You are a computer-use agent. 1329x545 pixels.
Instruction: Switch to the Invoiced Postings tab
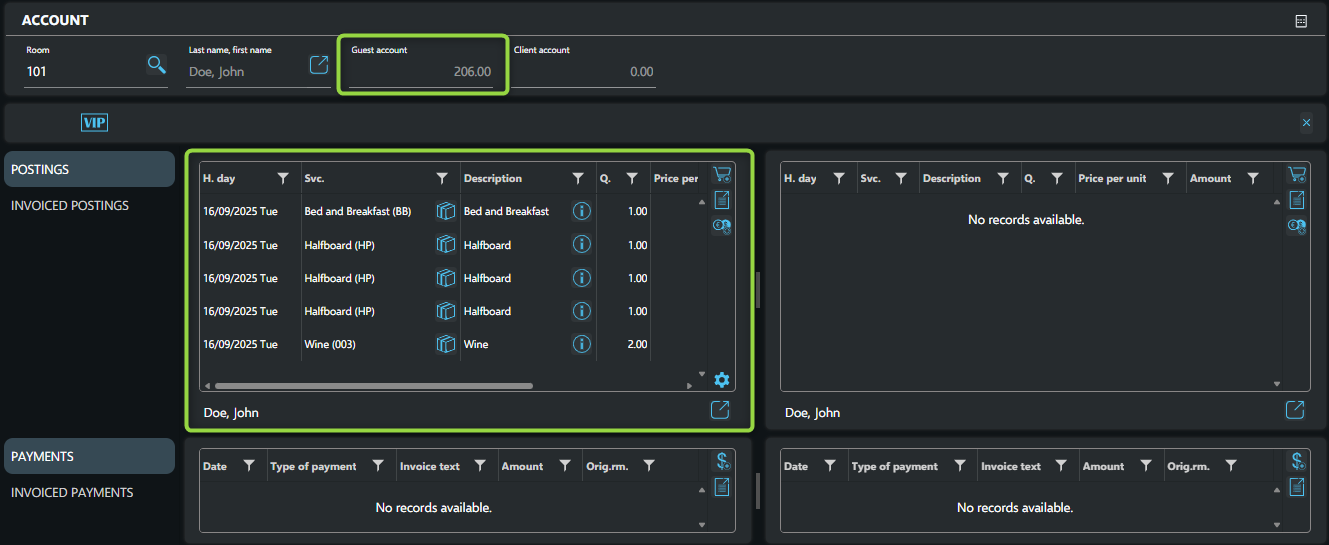[x=70, y=205]
